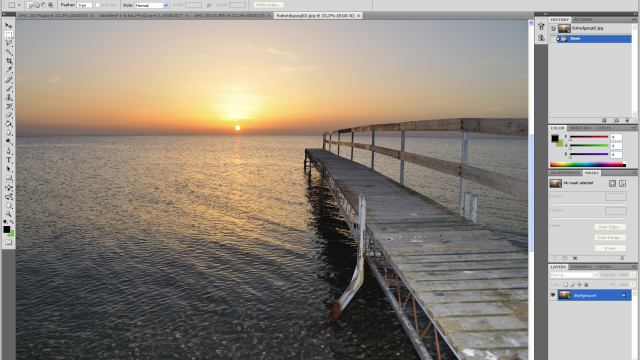640x360 pixels.
Task: Click Add to Selection mode icon
Action: [37, 5]
